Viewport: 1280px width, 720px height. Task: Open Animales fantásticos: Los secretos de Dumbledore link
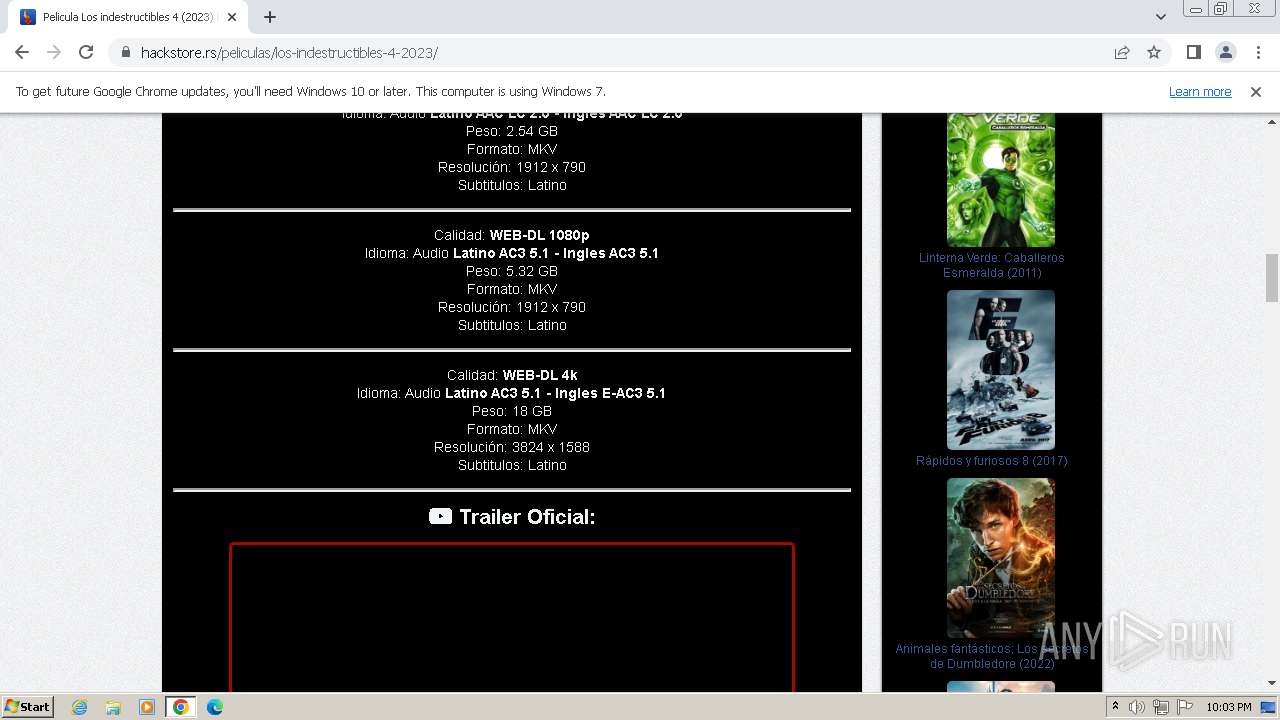pyautogui.click(x=991, y=656)
